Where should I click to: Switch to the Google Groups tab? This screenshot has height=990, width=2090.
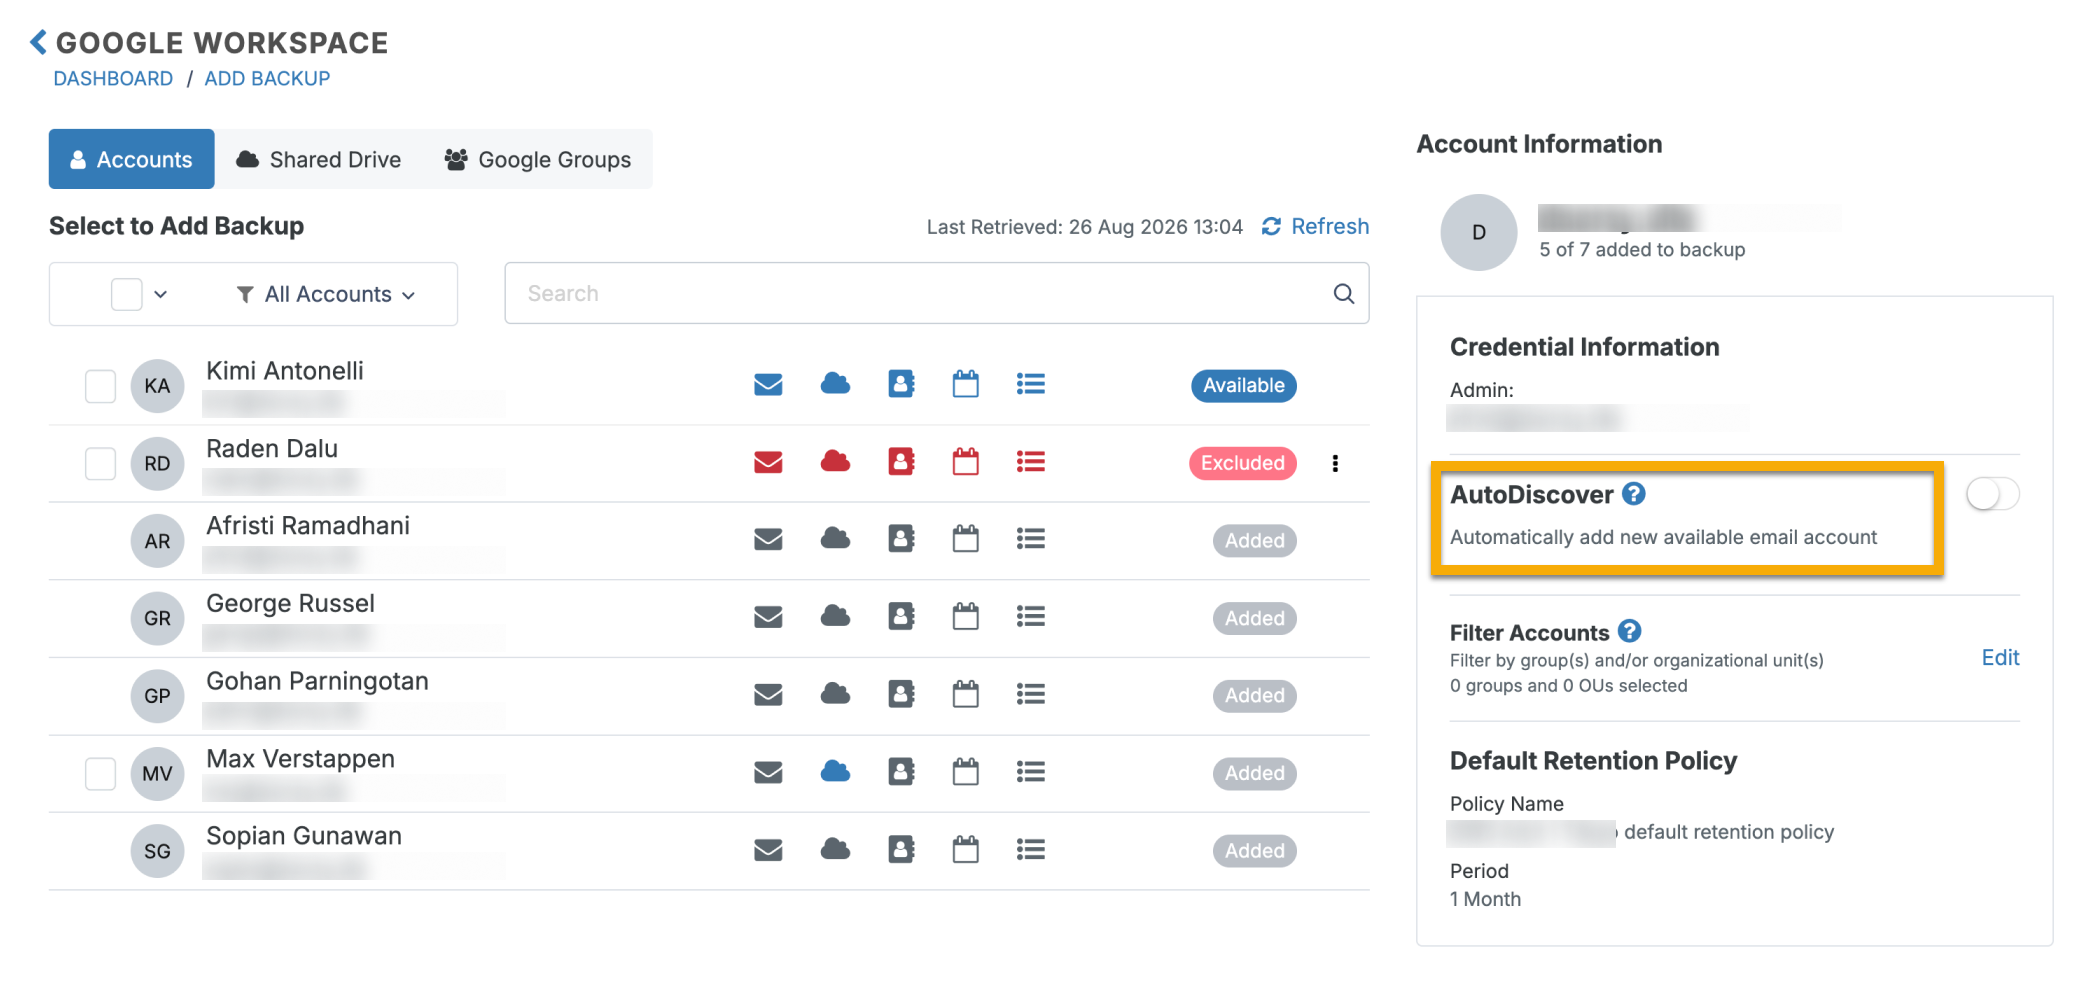(538, 159)
